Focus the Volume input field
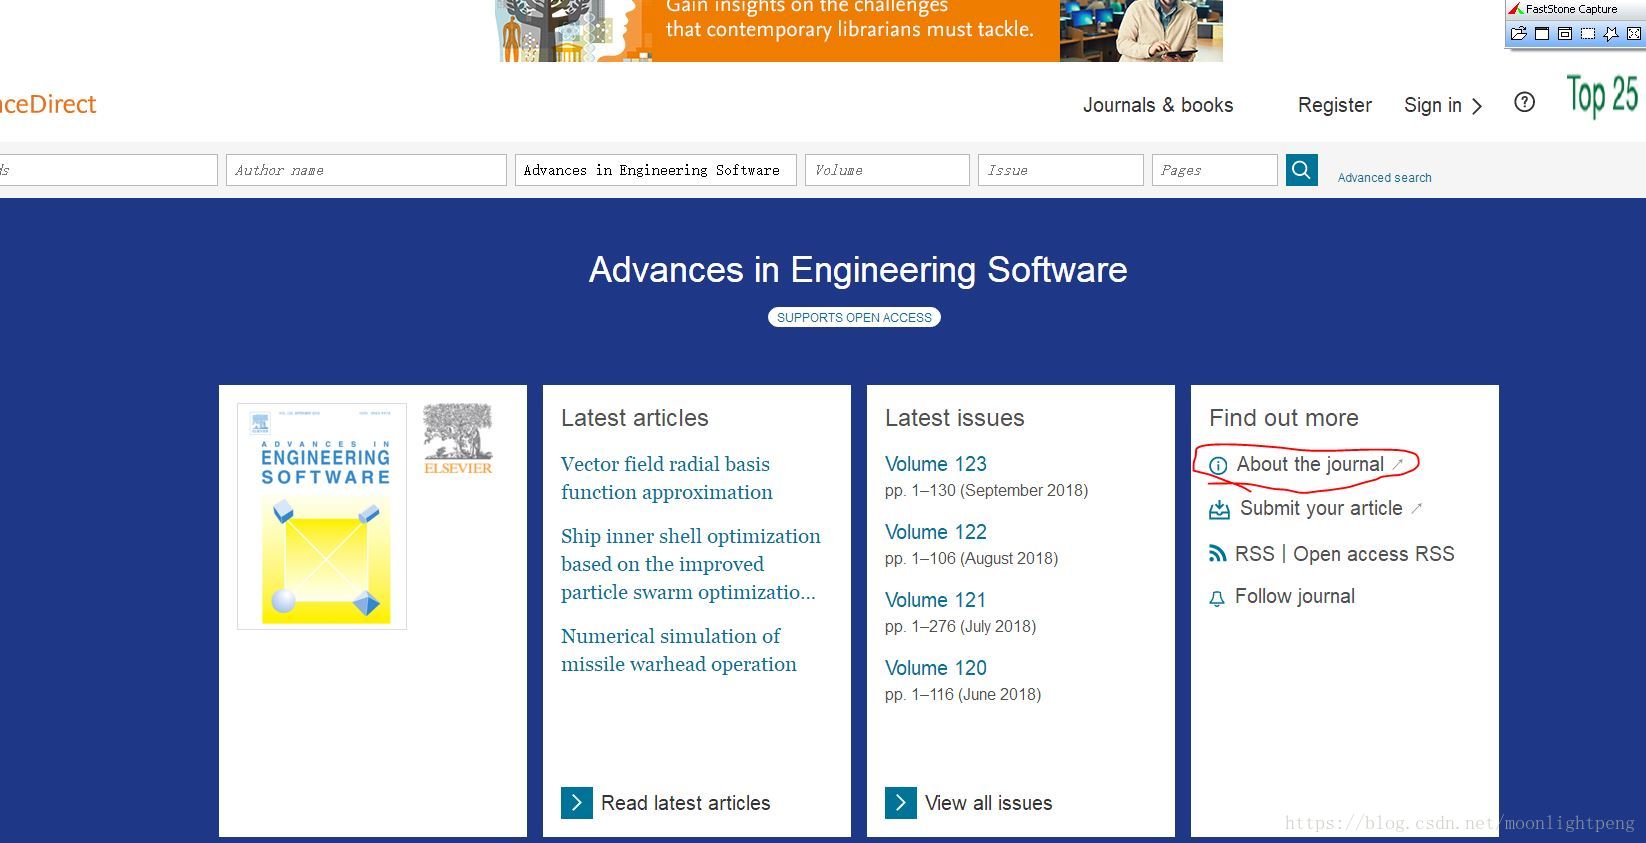This screenshot has height=843, width=1646. [887, 170]
